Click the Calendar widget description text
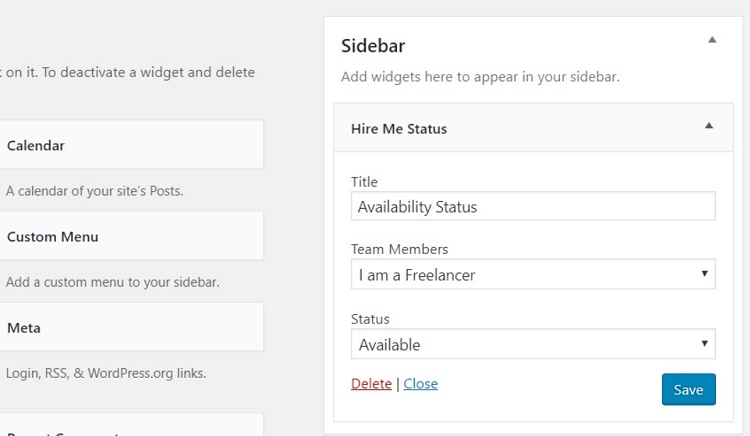 pos(94,191)
